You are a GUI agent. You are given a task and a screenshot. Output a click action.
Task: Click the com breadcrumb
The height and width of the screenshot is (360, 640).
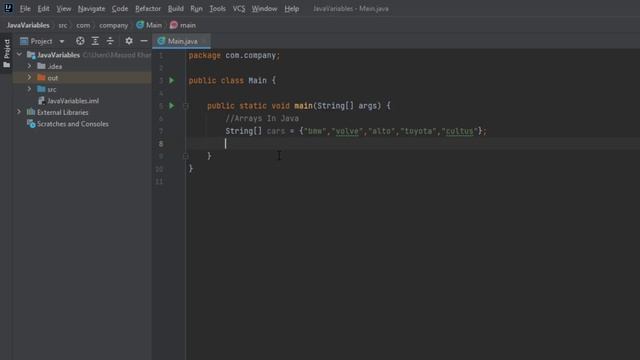[x=83, y=25]
